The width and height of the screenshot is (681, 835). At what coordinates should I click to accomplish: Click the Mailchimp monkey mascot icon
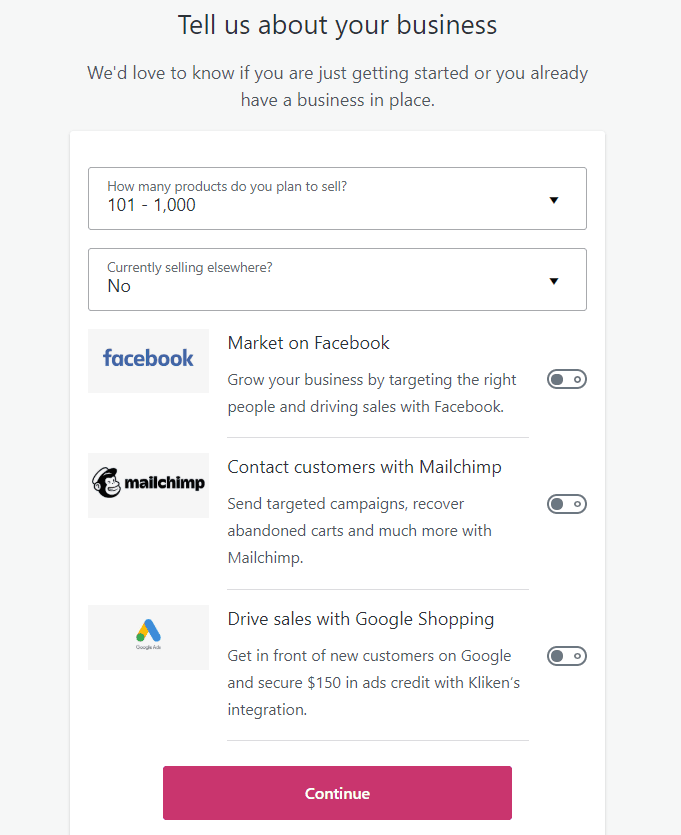pos(106,482)
